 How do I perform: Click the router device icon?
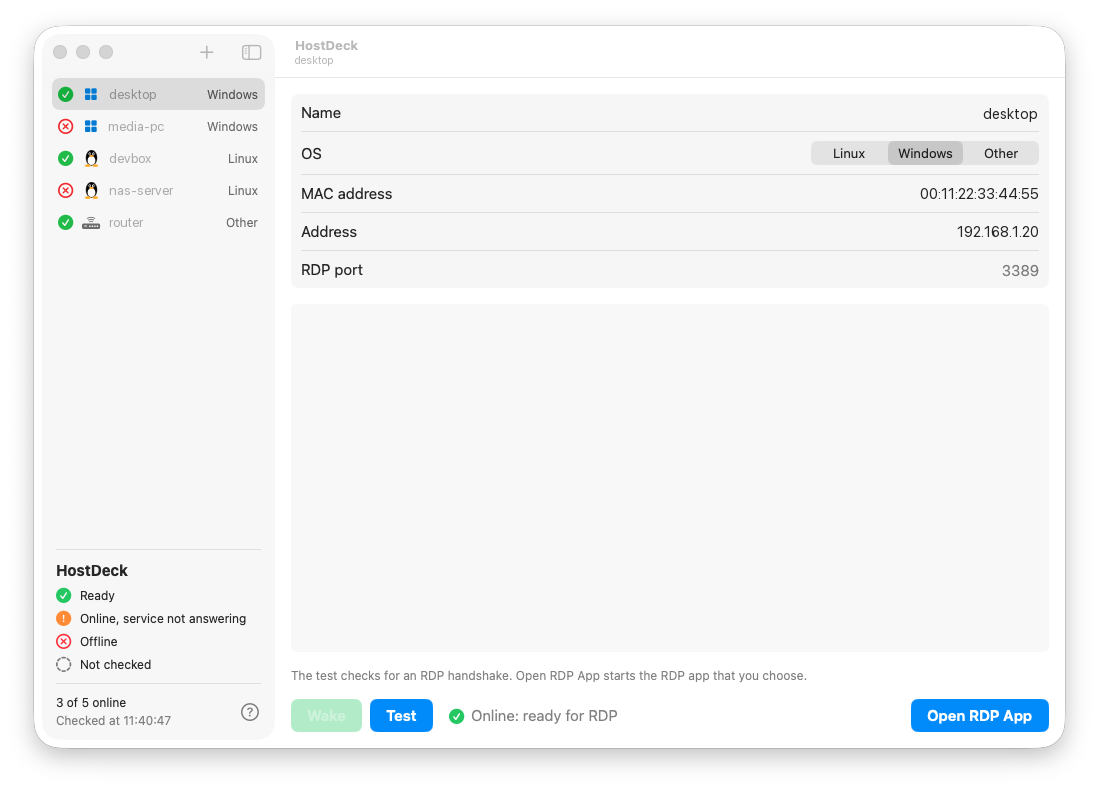(x=91, y=223)
